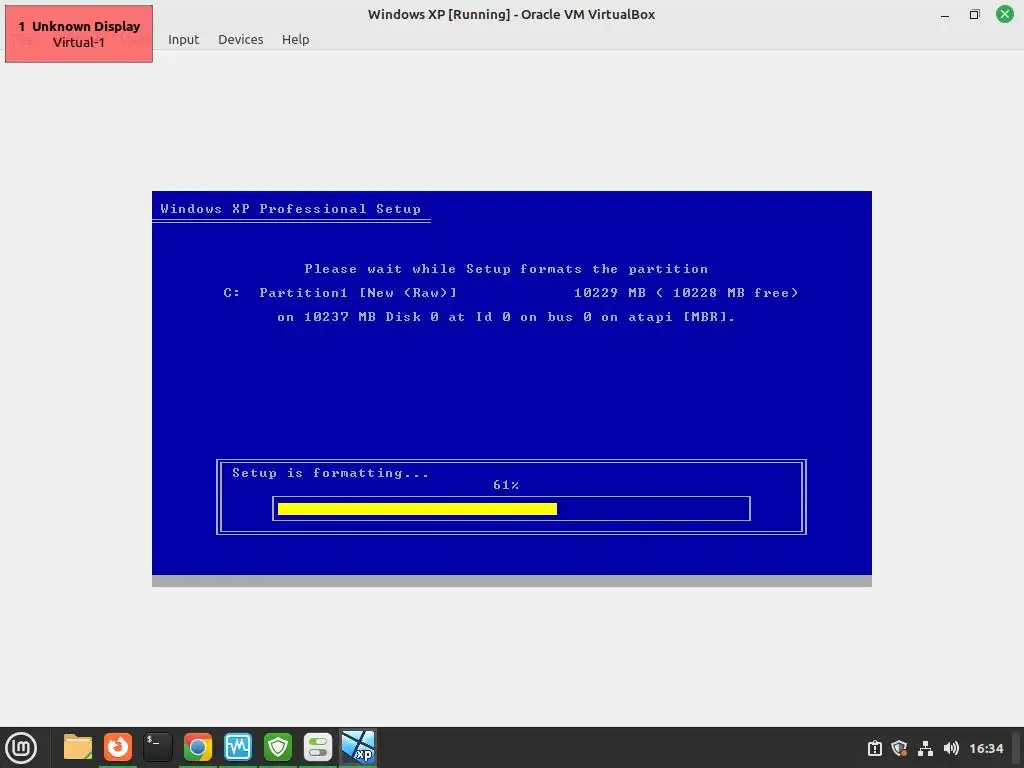The width and height of the screenshot is (1024, 768).
Task: Open the Terminal from the taskbar
Action: [157, 747]
